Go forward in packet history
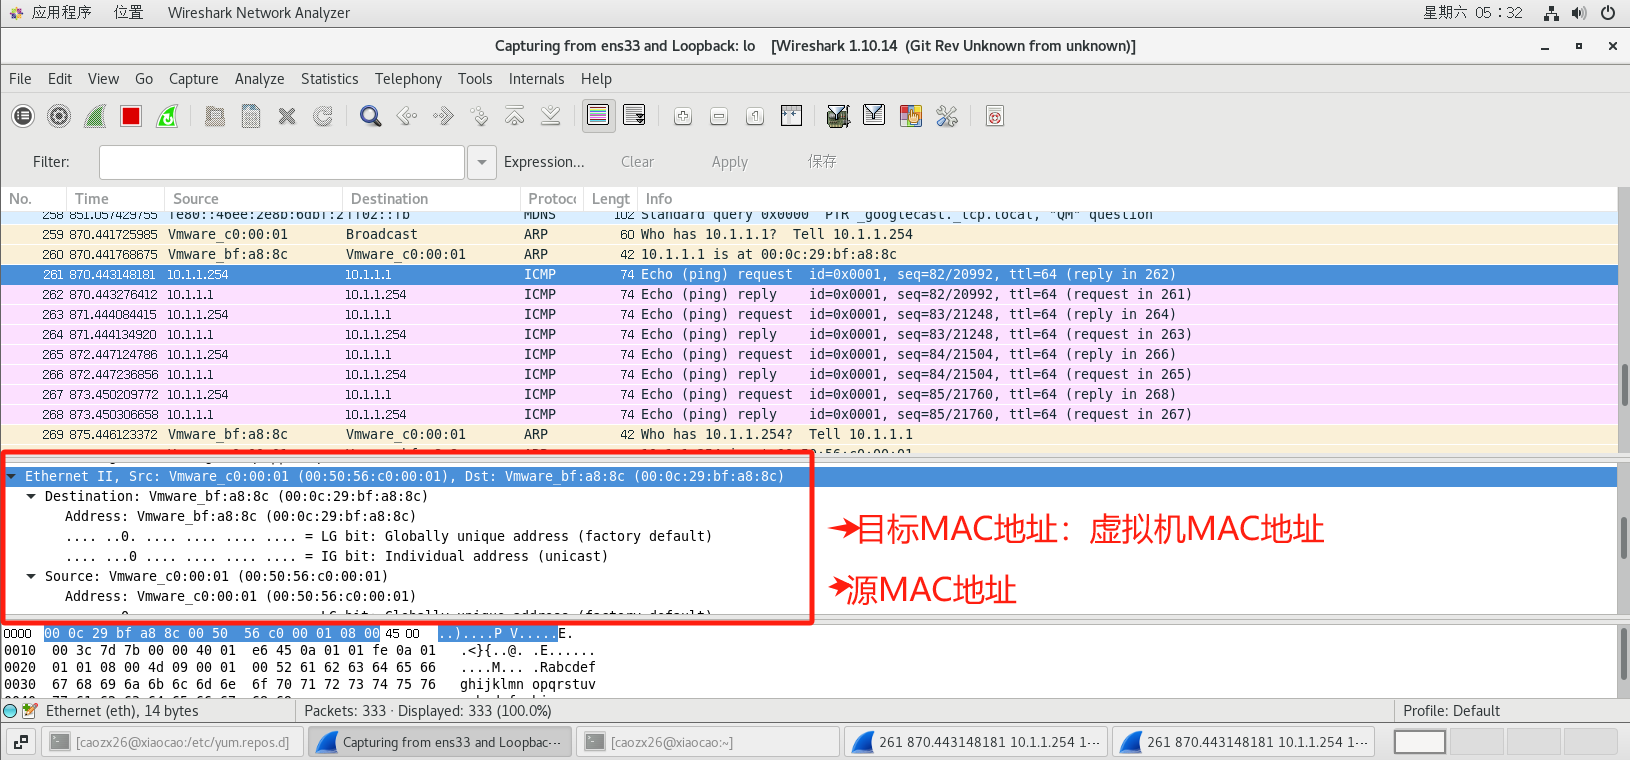 [443, 116]
